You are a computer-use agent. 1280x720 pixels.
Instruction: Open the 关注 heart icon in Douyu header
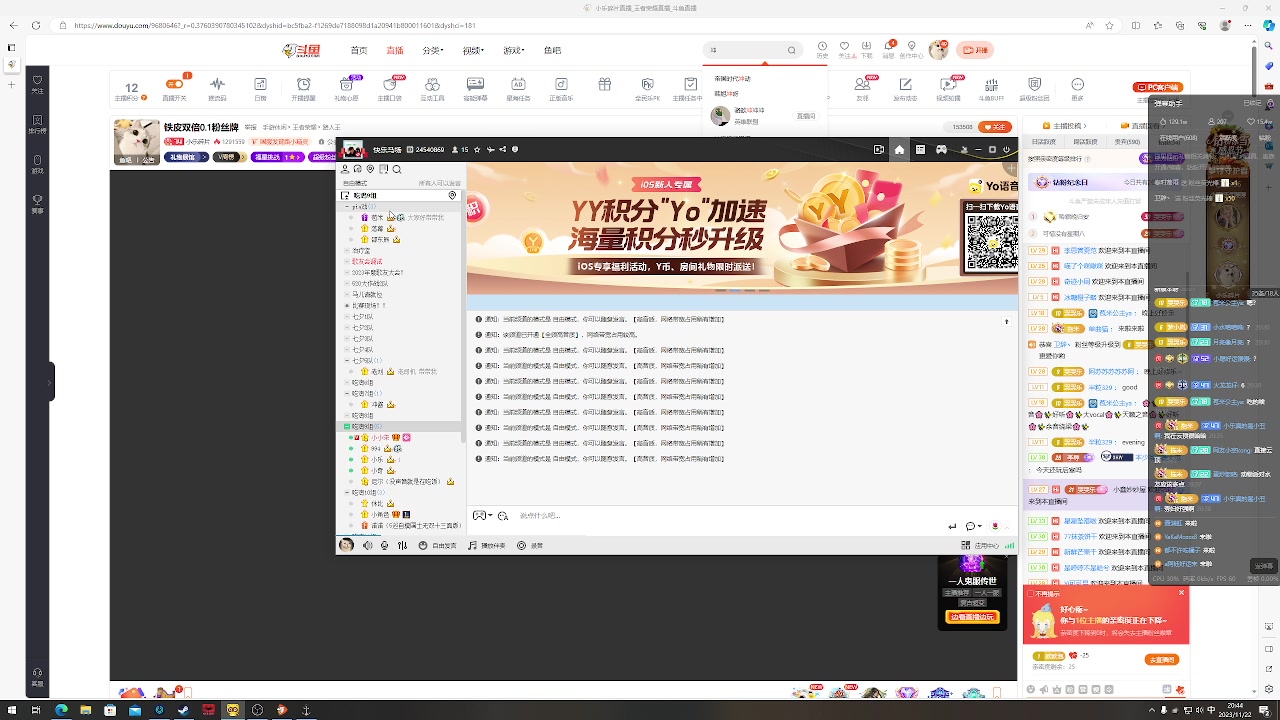tap(844, 47)
